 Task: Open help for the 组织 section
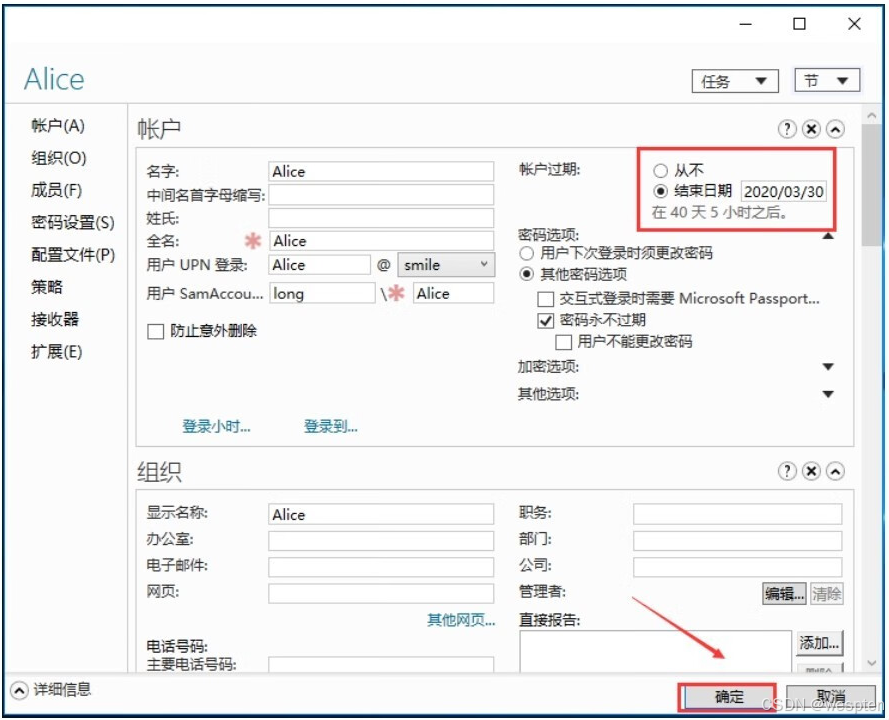(787, 471)
